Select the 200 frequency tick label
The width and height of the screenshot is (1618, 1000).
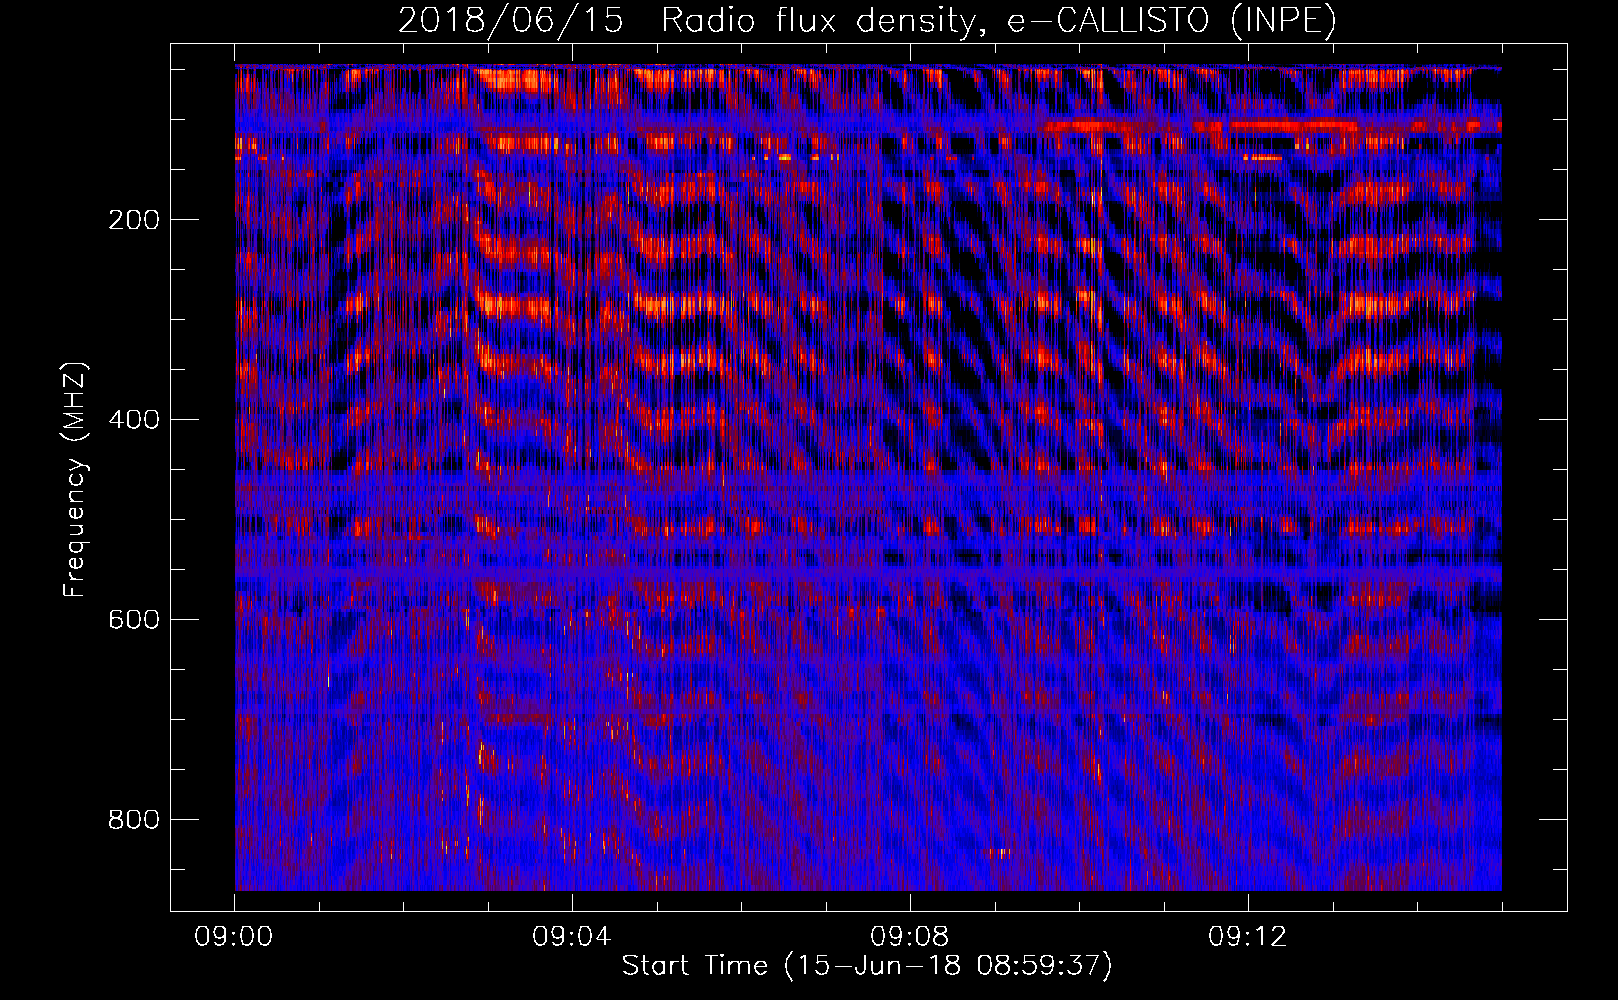coord(134,220)
